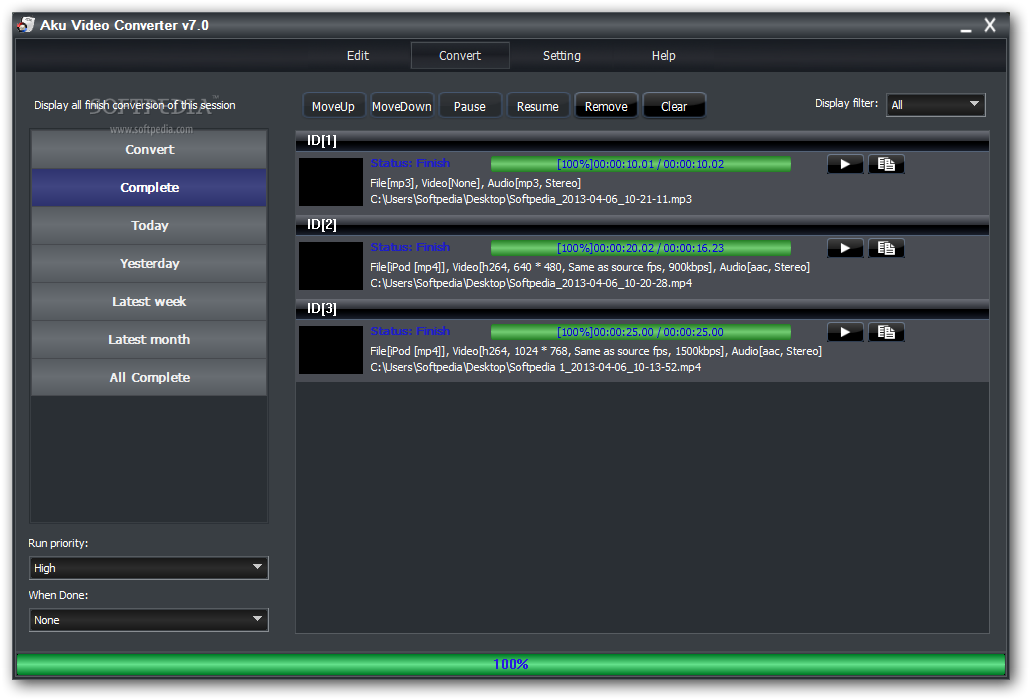
Task: Play the ID[3] converted mp4 file
Action: coord(845,332)
